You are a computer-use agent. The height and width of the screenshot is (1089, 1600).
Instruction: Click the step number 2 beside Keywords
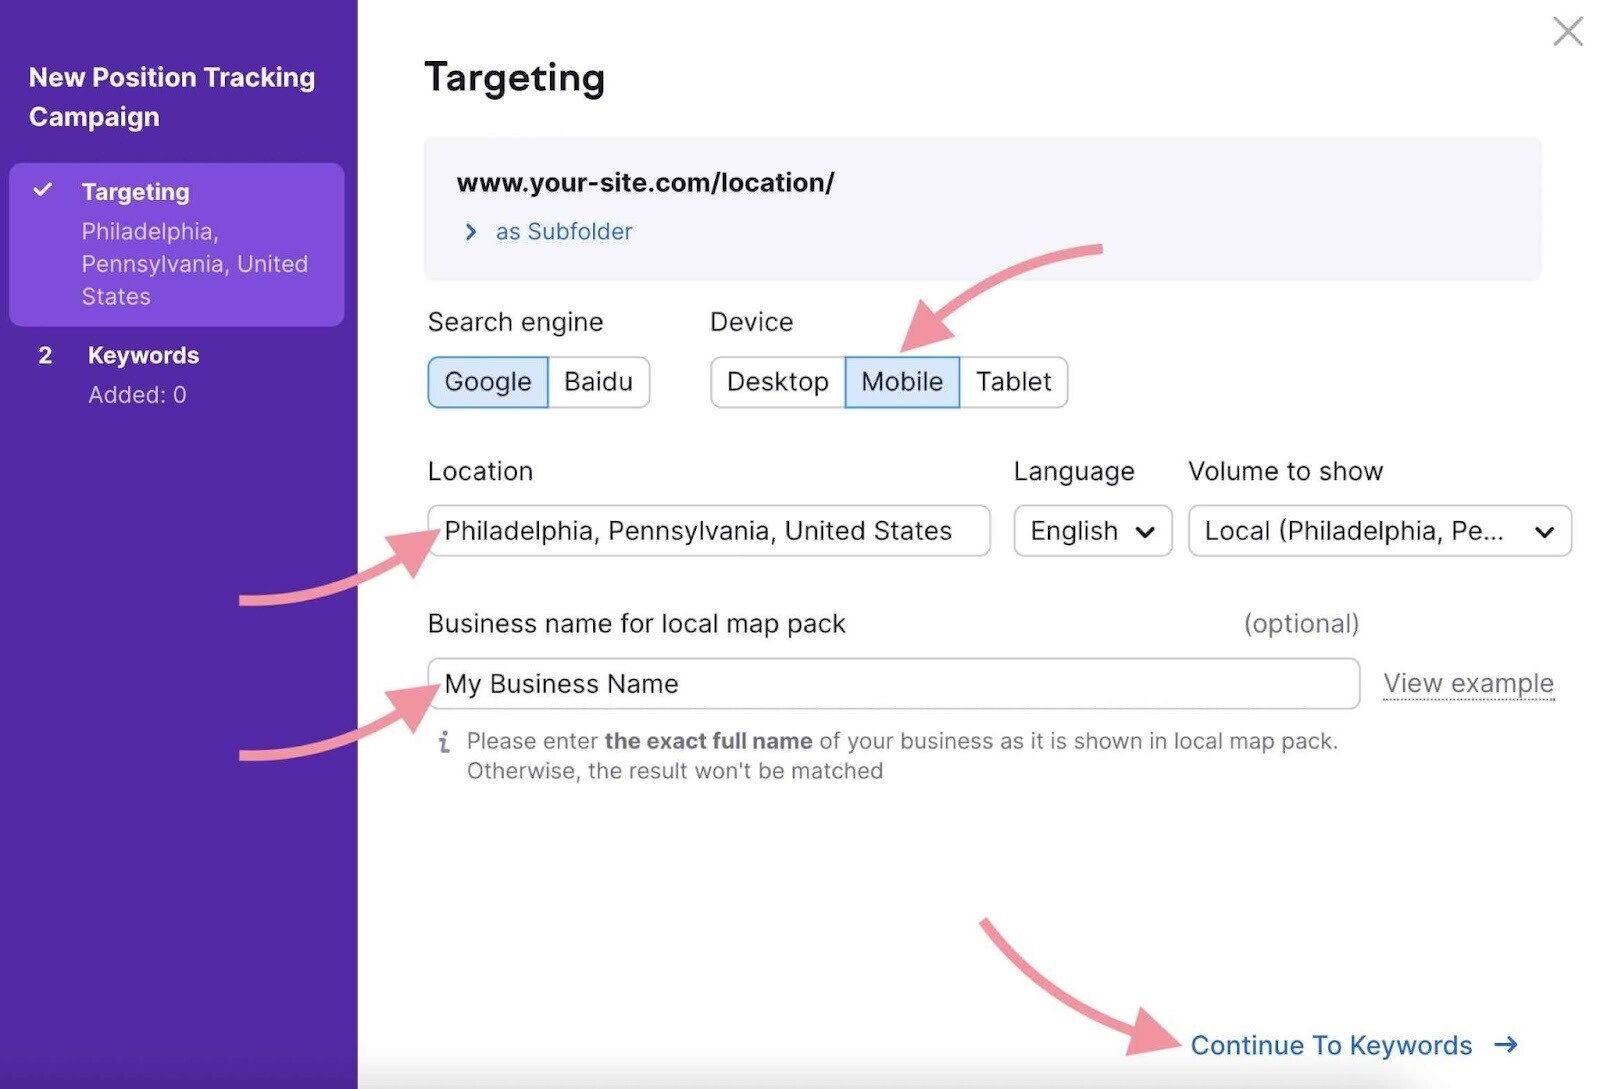(x=45, y=356)
